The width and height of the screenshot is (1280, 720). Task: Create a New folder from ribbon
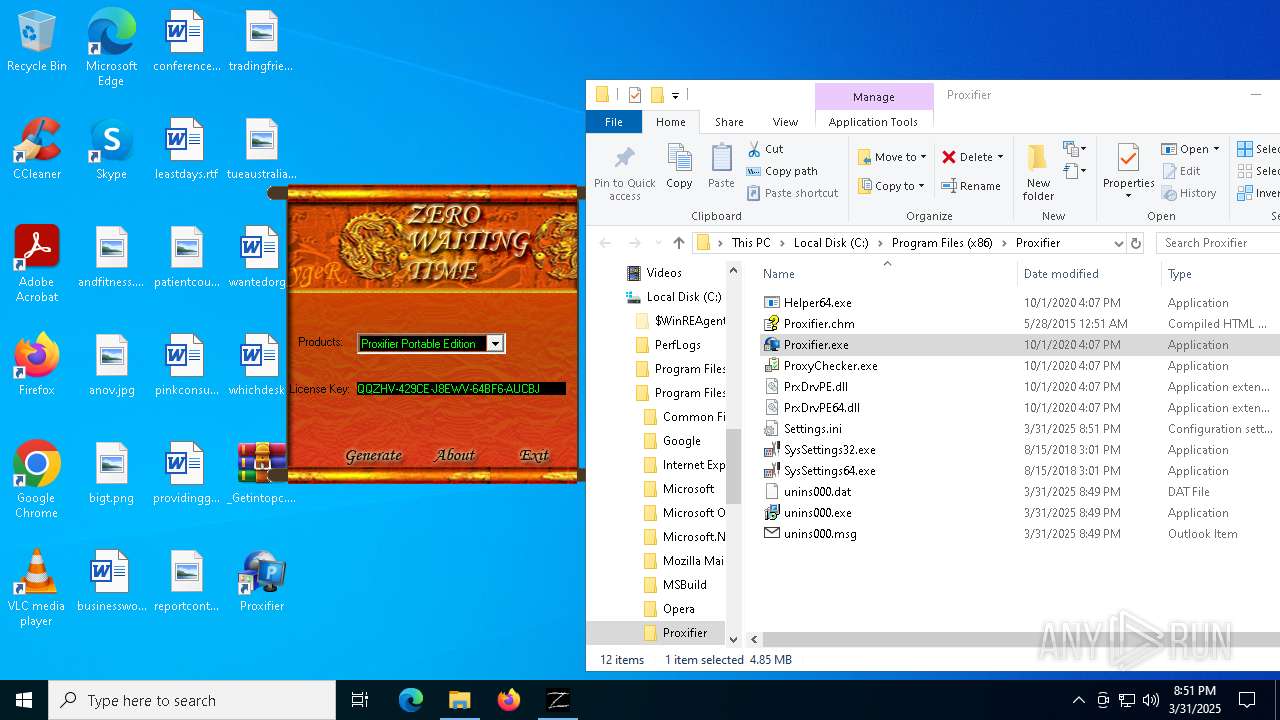[x=1038, y=173]
